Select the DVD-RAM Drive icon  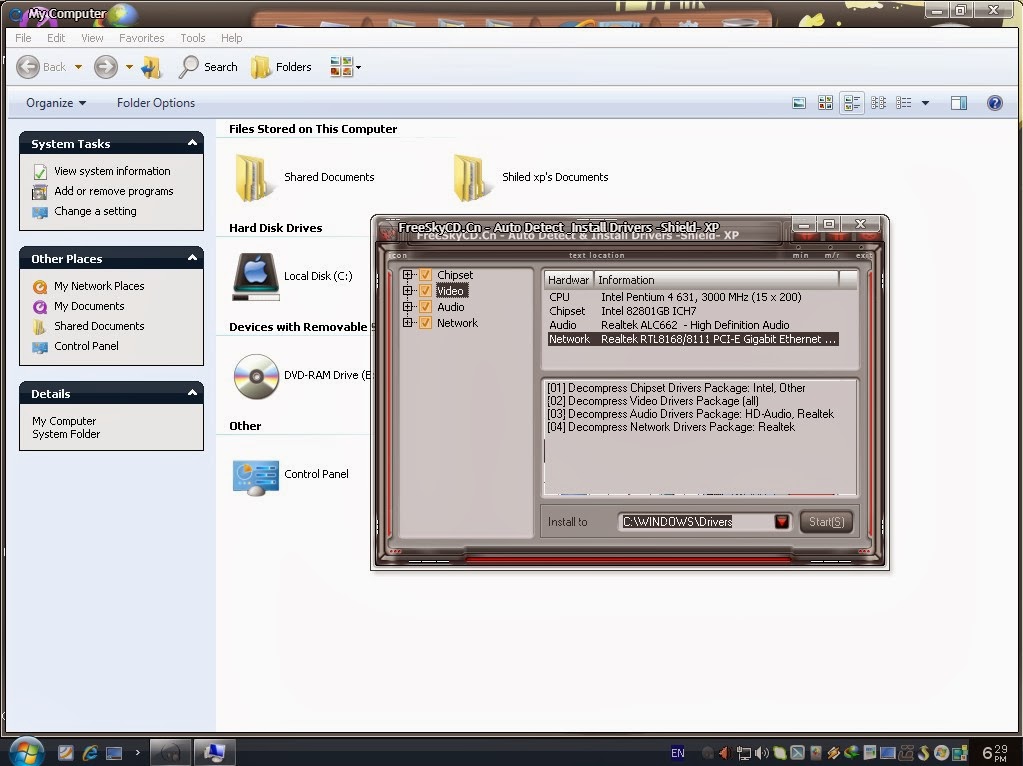coord(256,376)
